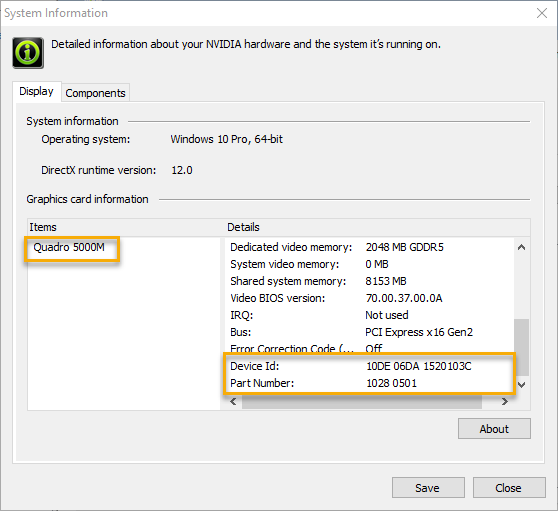This screenshot has width=558, height=511.
Task: Click the details list scroll-down arrow
Action: coord(521,384)
